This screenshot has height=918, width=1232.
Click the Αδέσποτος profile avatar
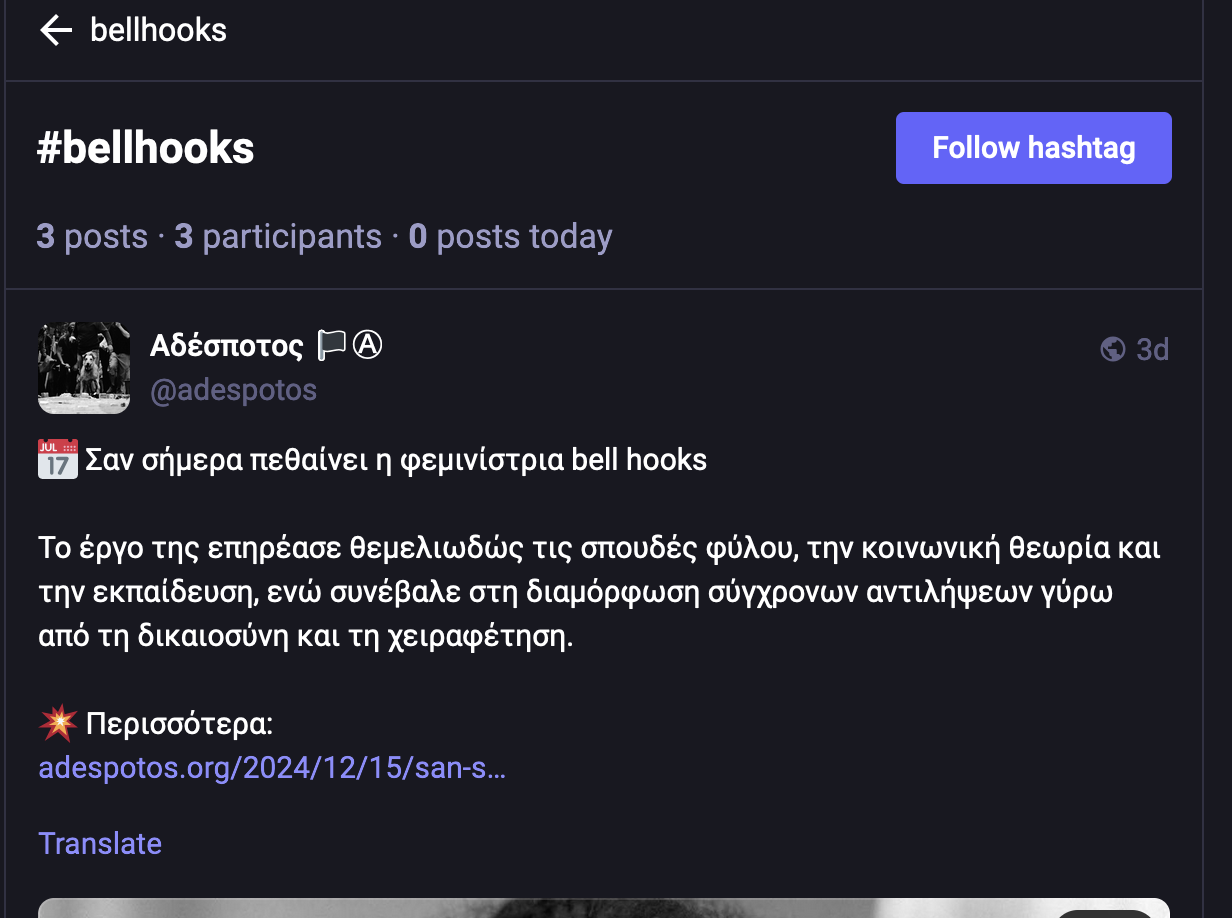pos(84,367)
